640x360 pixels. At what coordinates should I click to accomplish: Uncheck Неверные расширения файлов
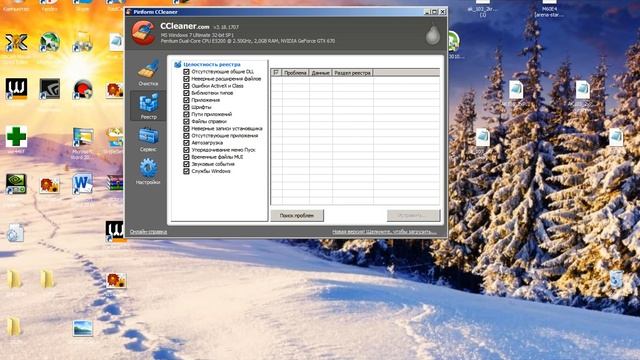point(186,79)
